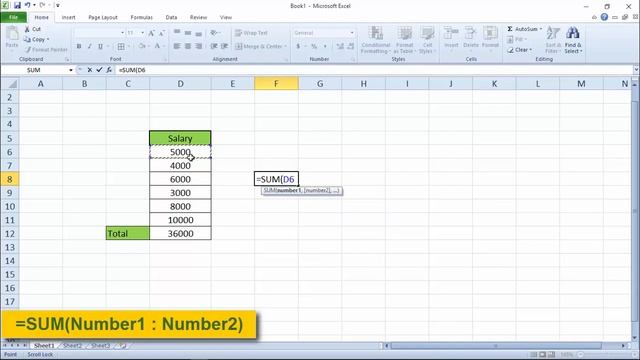Viewport: 640px width, 360px height.
Task: Click the Insert Function fx button
Action: (x=109, y=70)
